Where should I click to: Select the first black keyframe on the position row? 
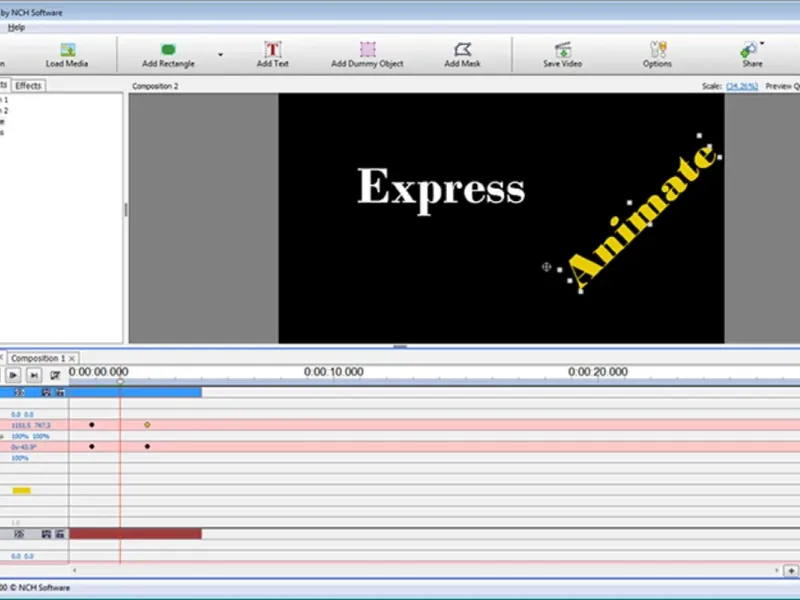point(92,424)
